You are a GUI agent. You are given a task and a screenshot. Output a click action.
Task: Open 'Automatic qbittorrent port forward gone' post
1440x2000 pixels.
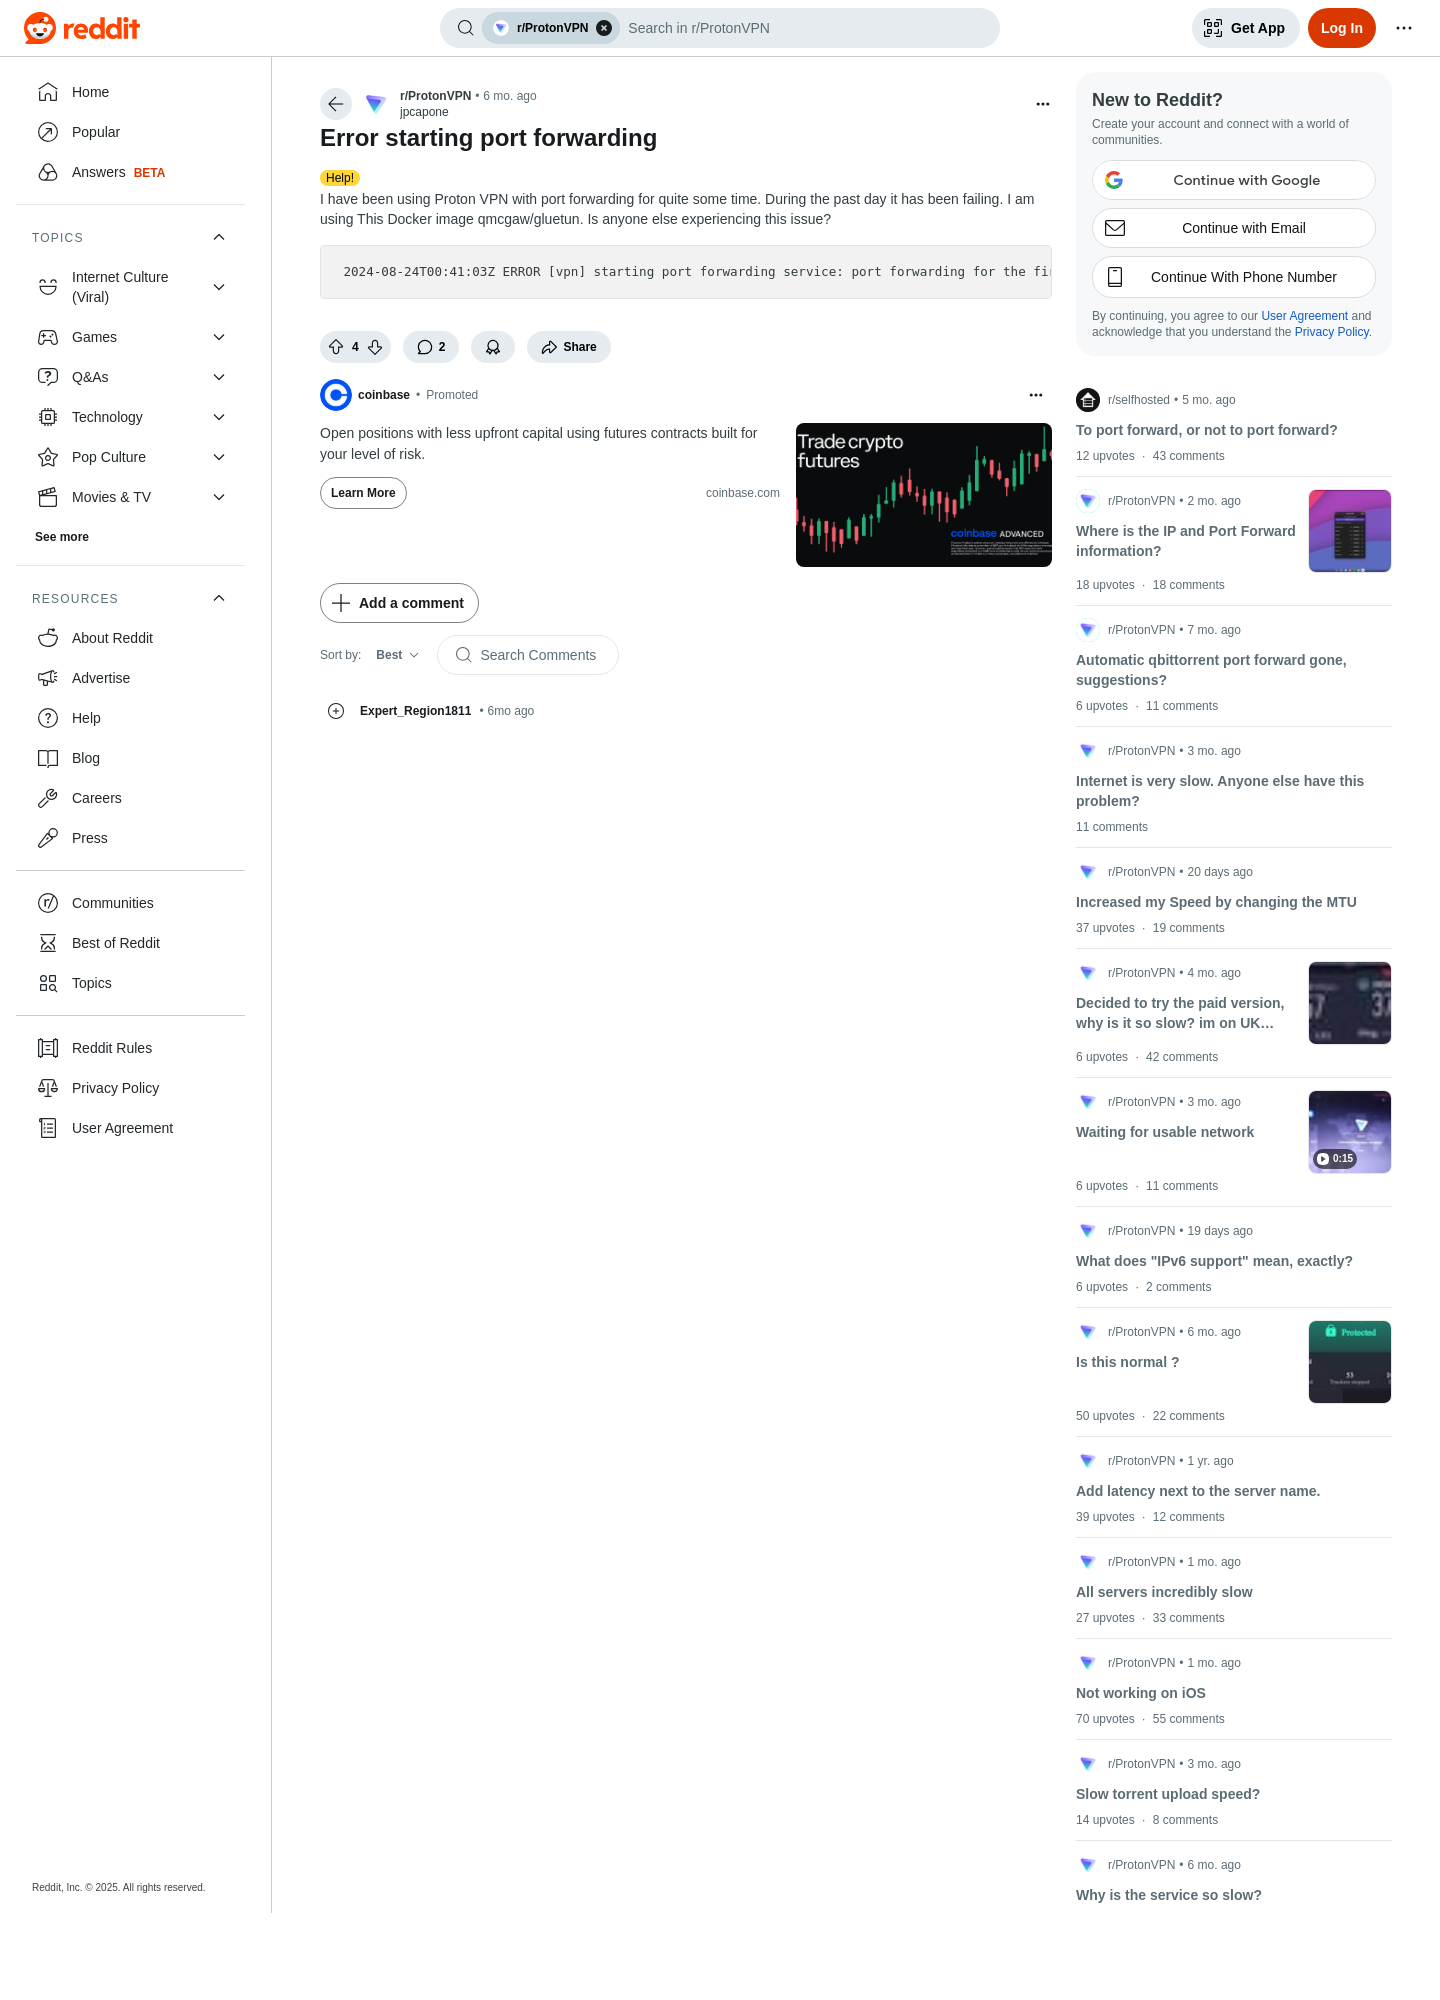[x=1211, y=670]
